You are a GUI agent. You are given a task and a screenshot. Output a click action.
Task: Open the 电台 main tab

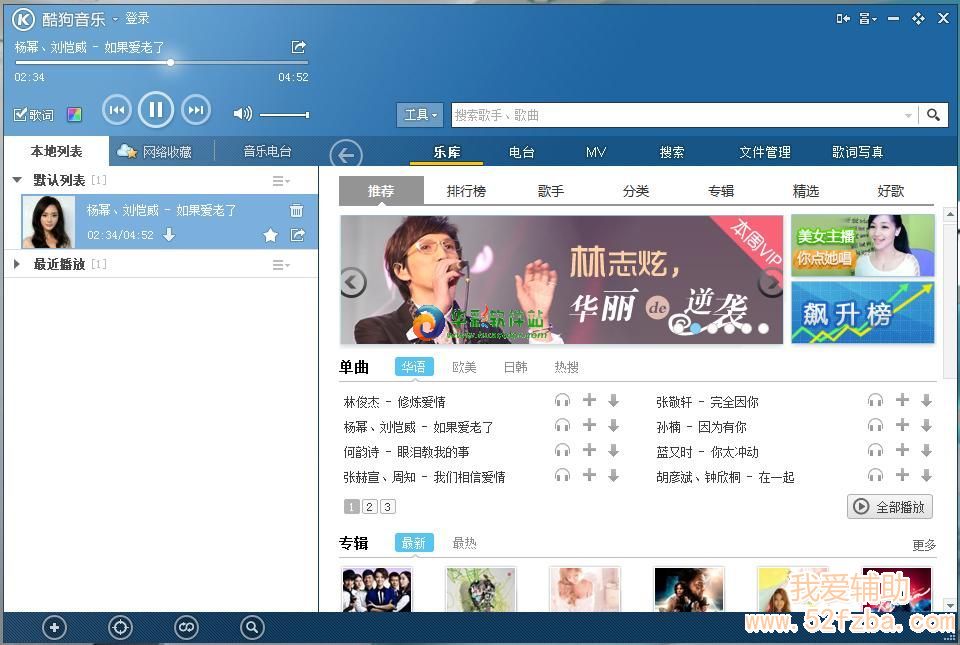pos(522,152)
